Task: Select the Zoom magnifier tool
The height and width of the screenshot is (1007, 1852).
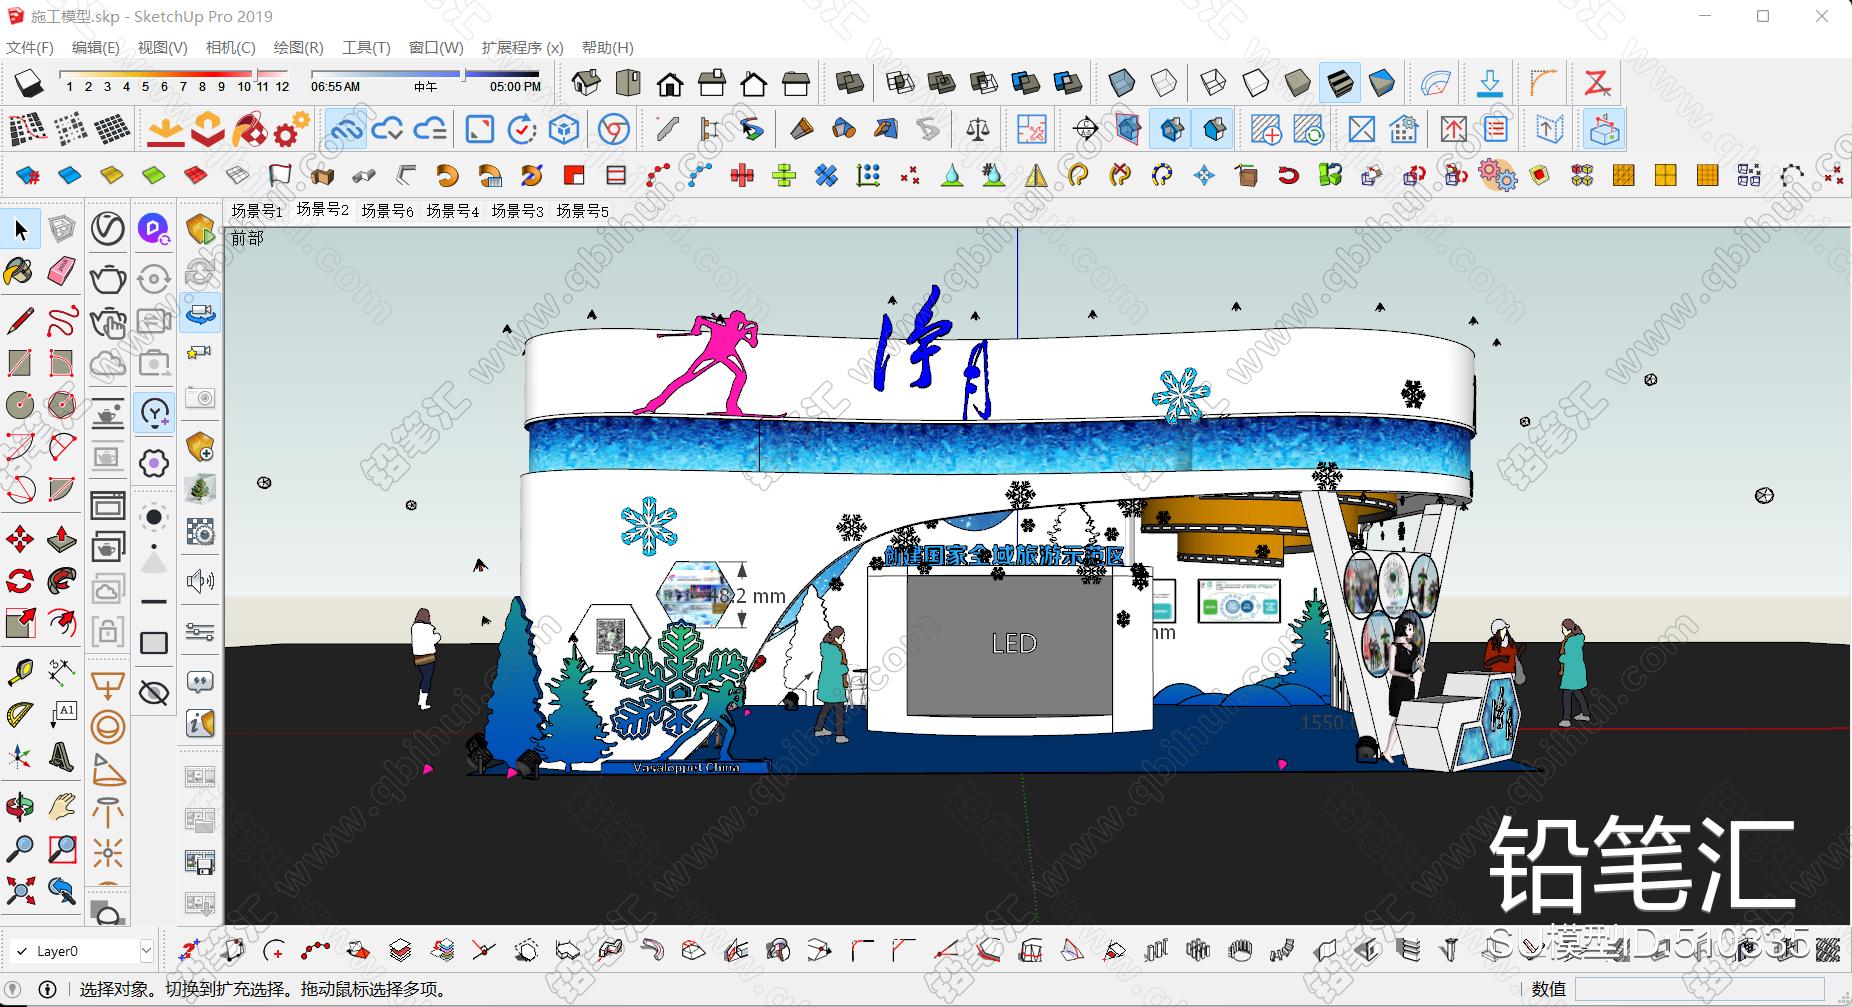Action: [x=20, y=849]
